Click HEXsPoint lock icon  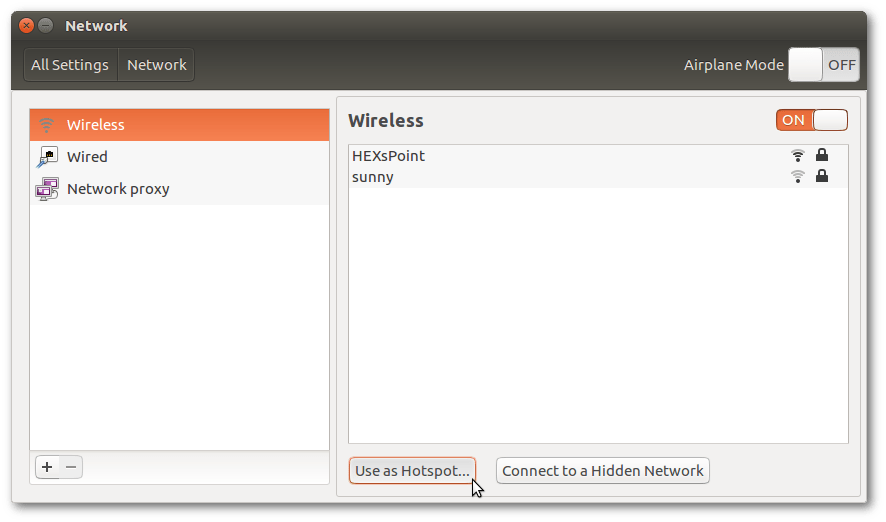822,155
